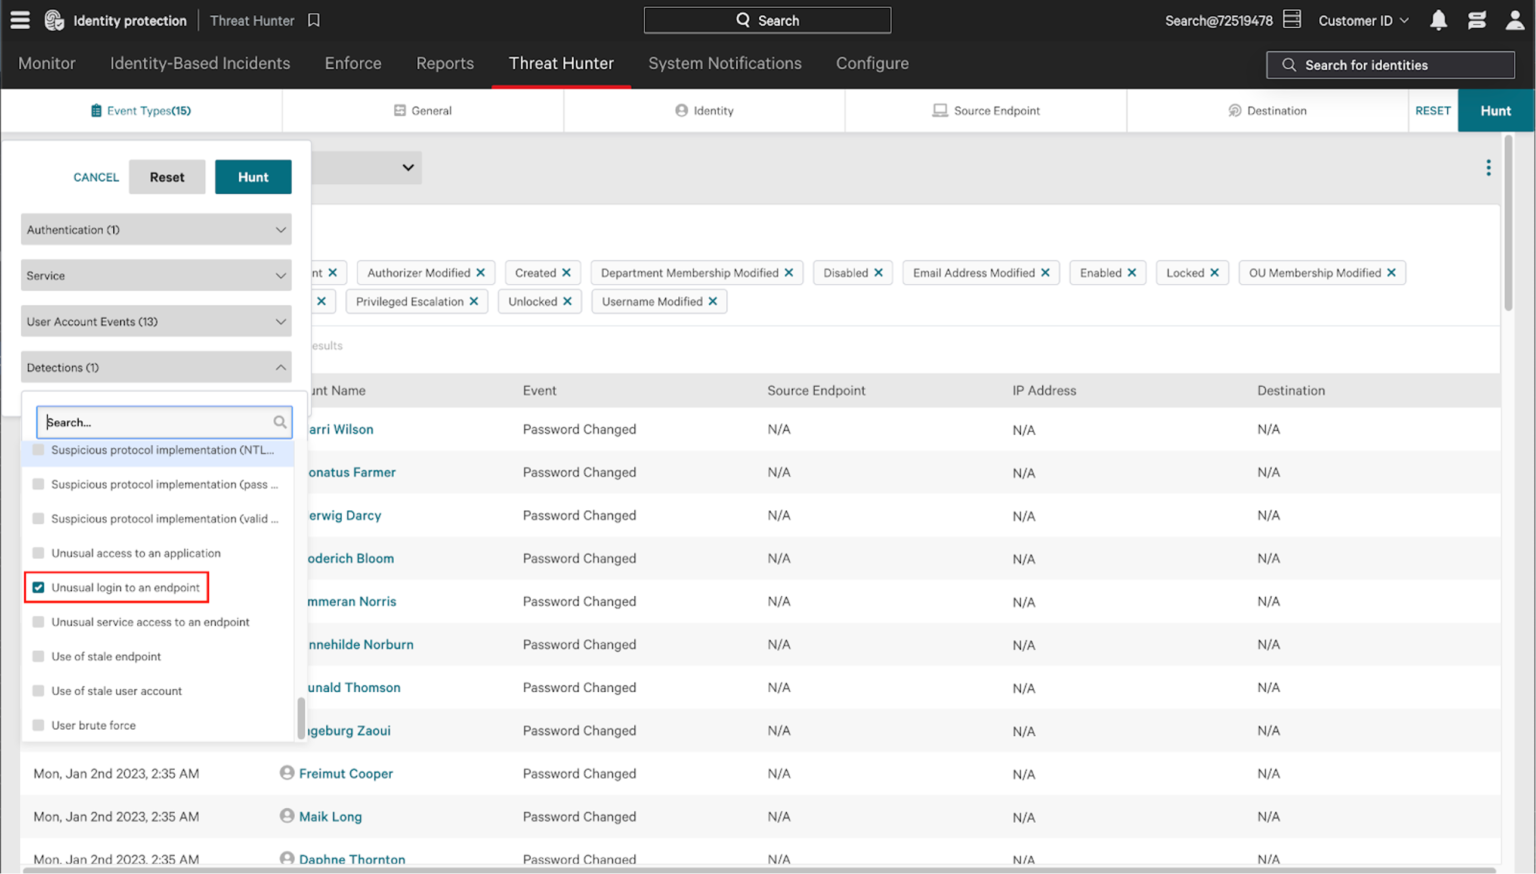Screen dimensions: 1536x874
Task: Click the detections Search input field
Action: 157,422
